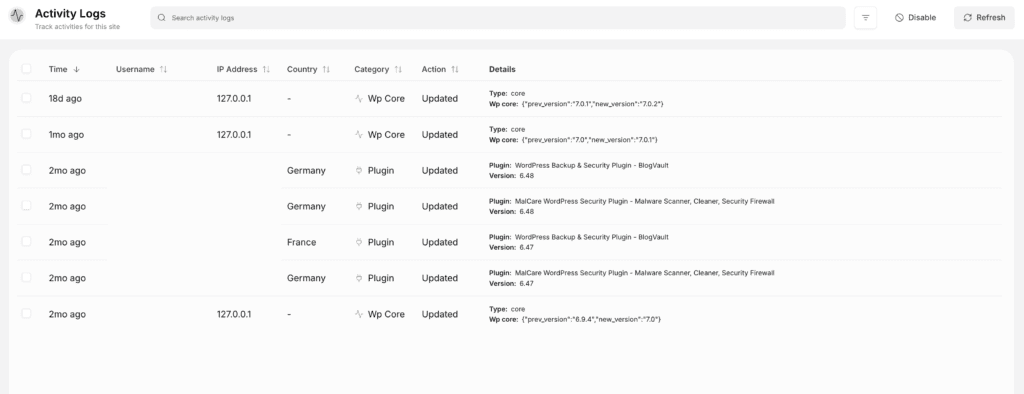Screen dimensions: 1024x394
Task: Check the 6.9.4 to 7.0 row checkbox
Action: (26, 314)
